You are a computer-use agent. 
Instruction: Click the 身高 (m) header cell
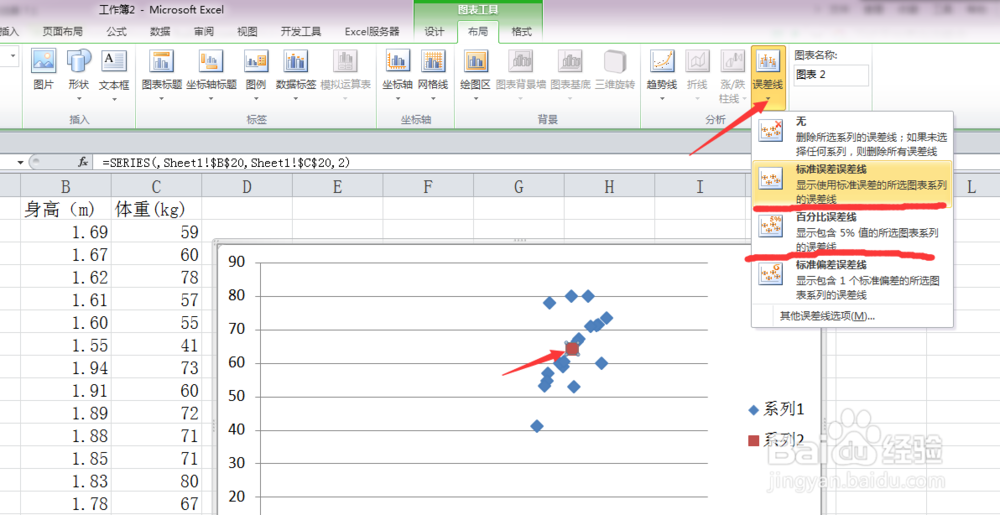point(66,208)
